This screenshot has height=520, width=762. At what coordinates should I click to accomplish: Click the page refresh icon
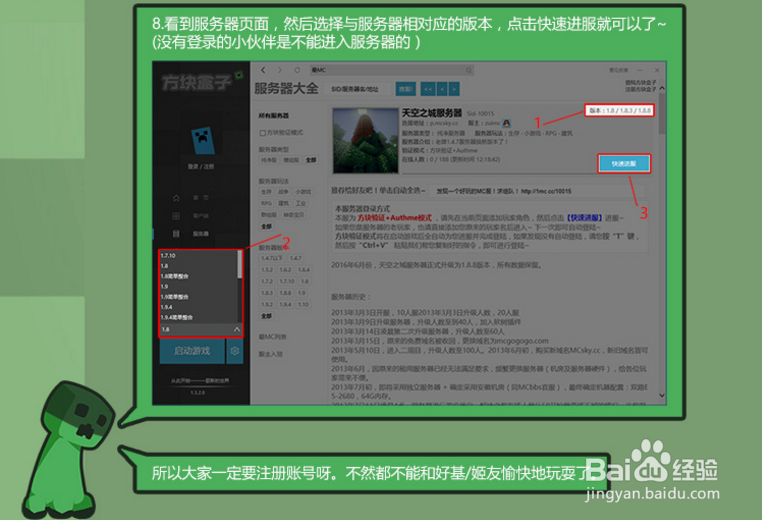click(296, 70)
